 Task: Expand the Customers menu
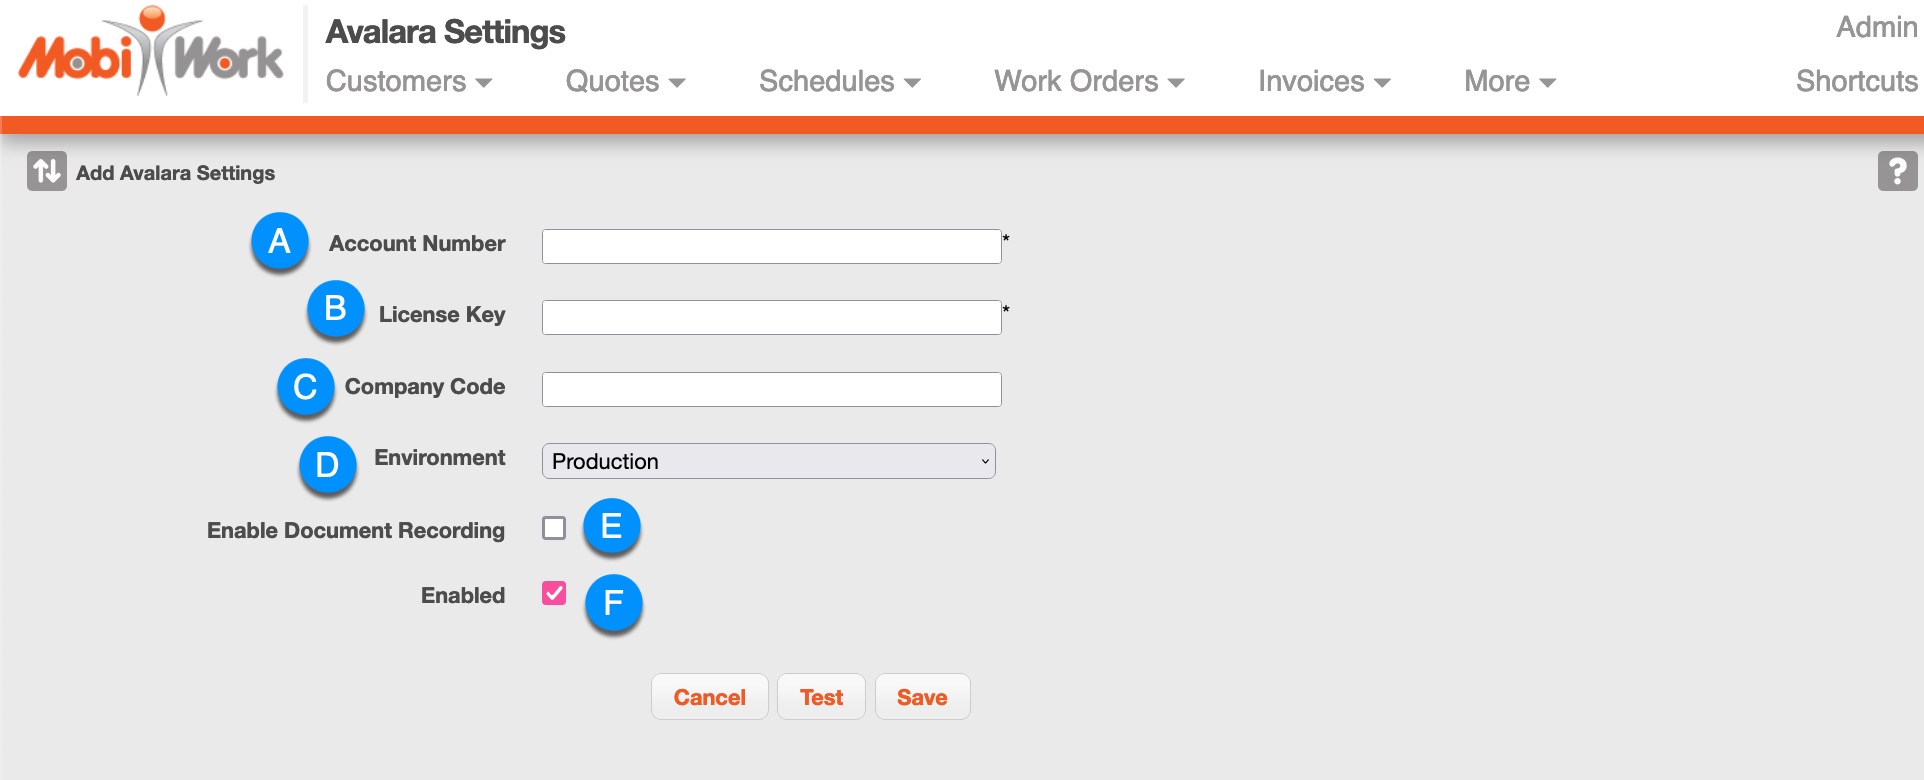coord(409,82)
